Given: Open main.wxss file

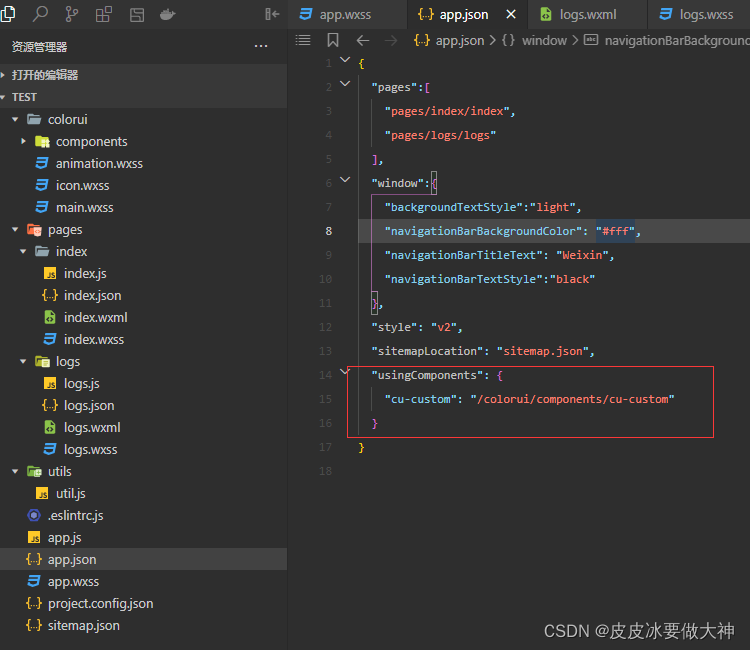Looking at the screenshot, I should pos(85,208).
